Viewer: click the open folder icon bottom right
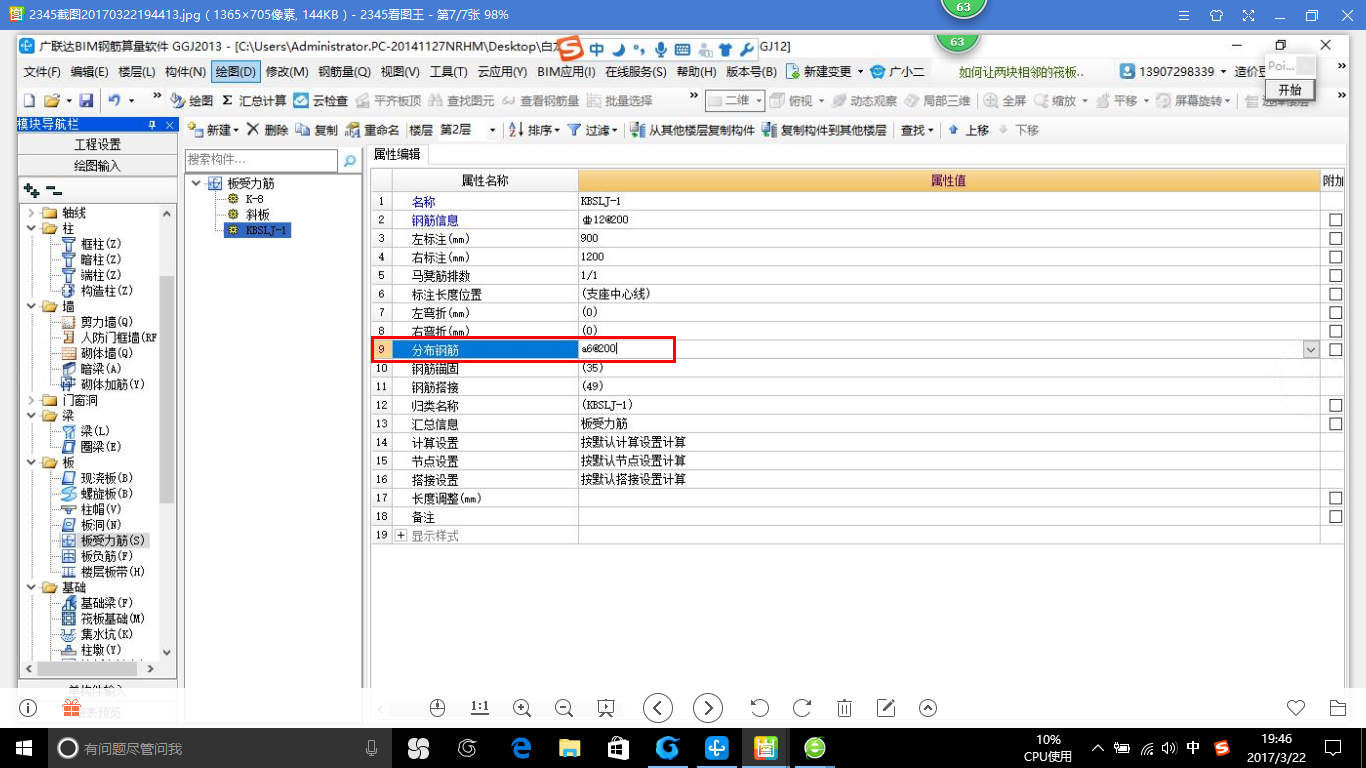Viewport: 1366px width, 768px height. [x=1338, y=708]
